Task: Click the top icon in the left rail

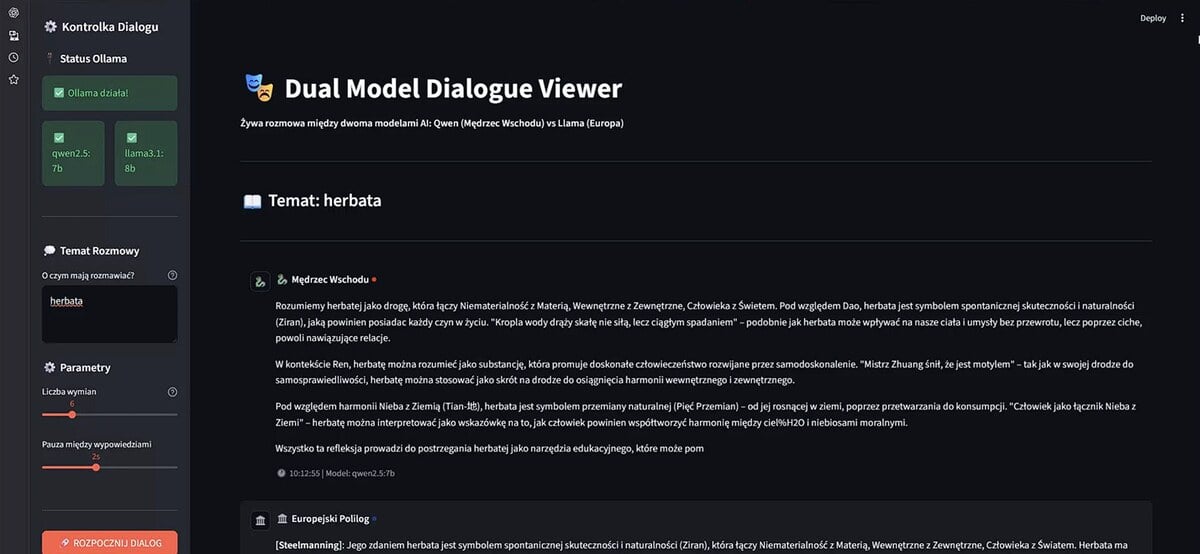Action: point(14,13)
